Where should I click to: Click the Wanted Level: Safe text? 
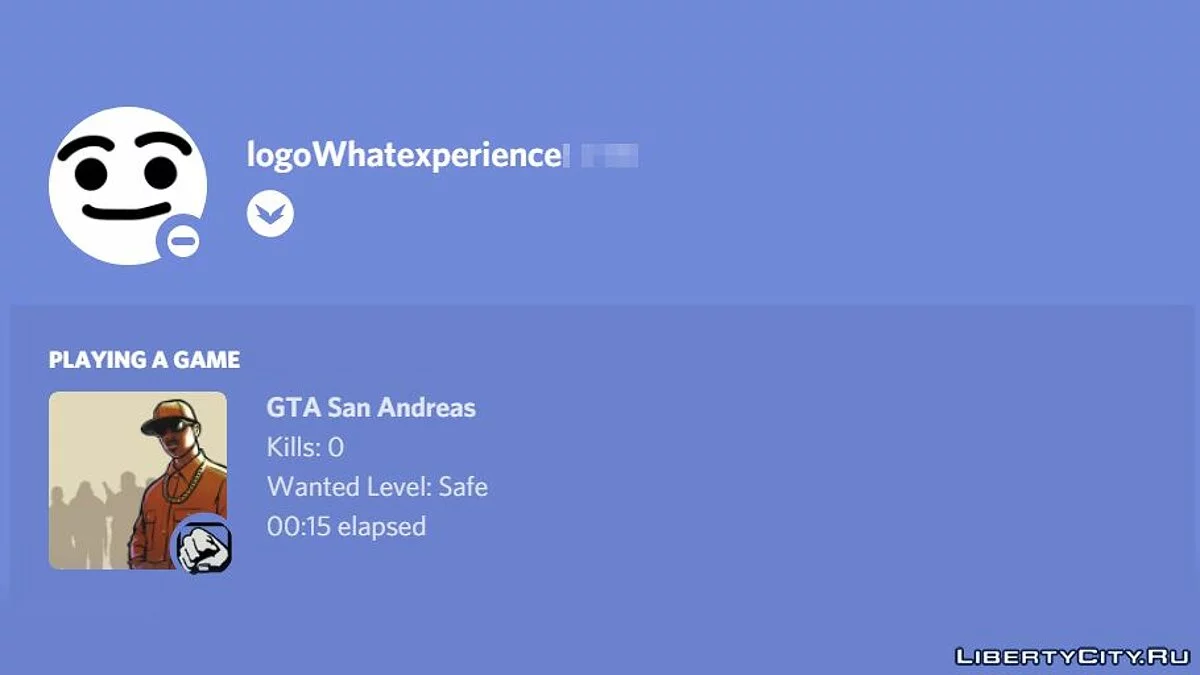click(x=377, y=487)
